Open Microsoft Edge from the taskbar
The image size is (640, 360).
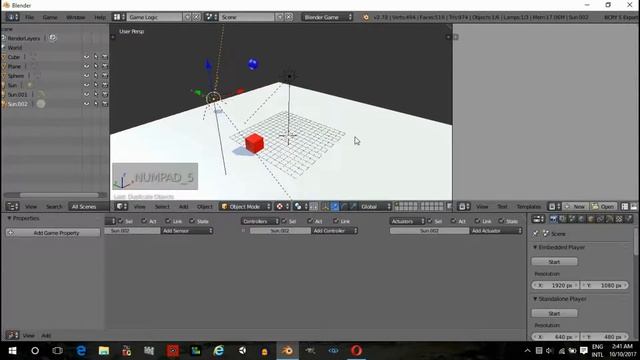(81, 351)
